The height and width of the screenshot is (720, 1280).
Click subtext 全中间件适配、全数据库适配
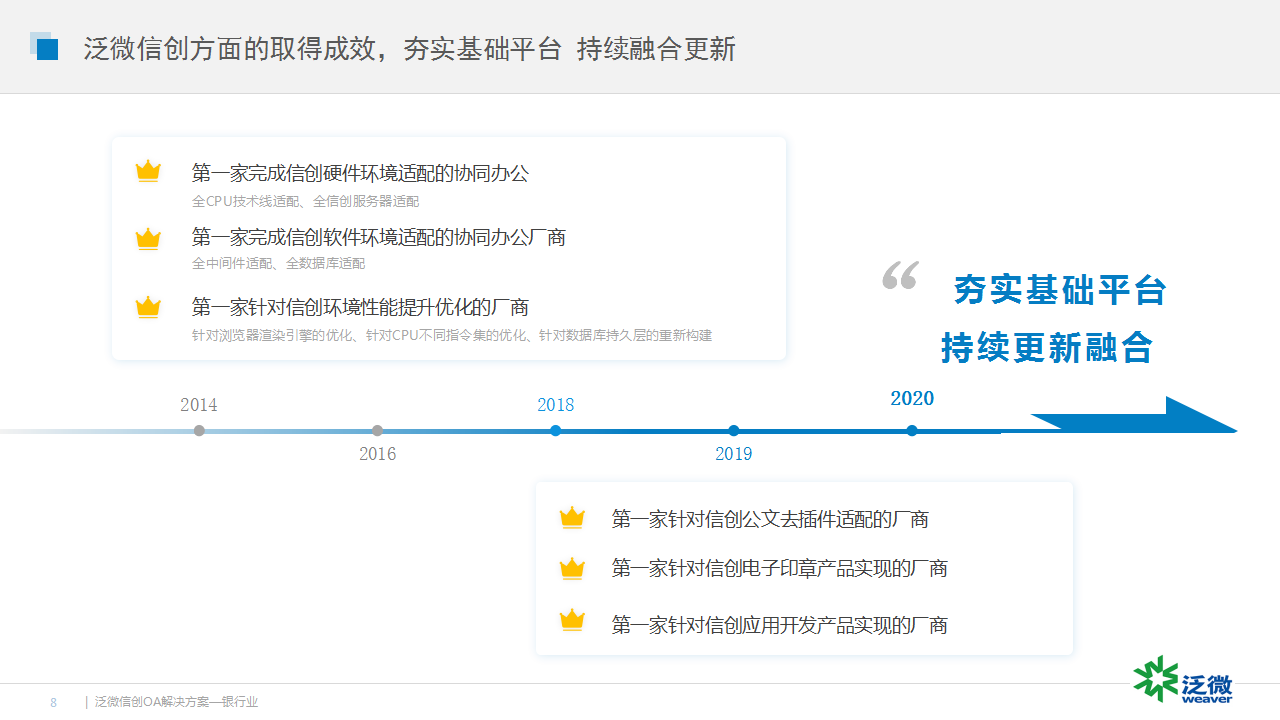tap(278, 264)
